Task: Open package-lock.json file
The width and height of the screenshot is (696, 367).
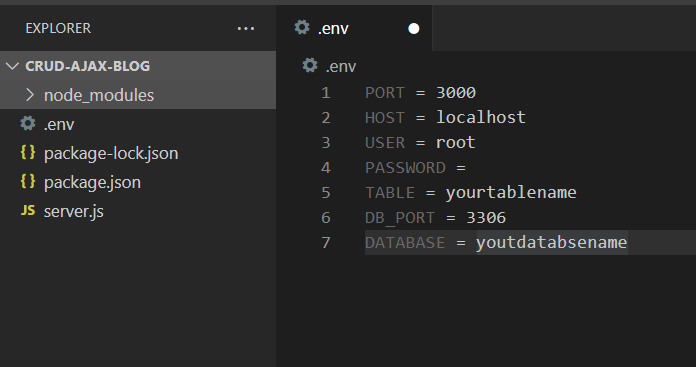Action: click(111, 153)
